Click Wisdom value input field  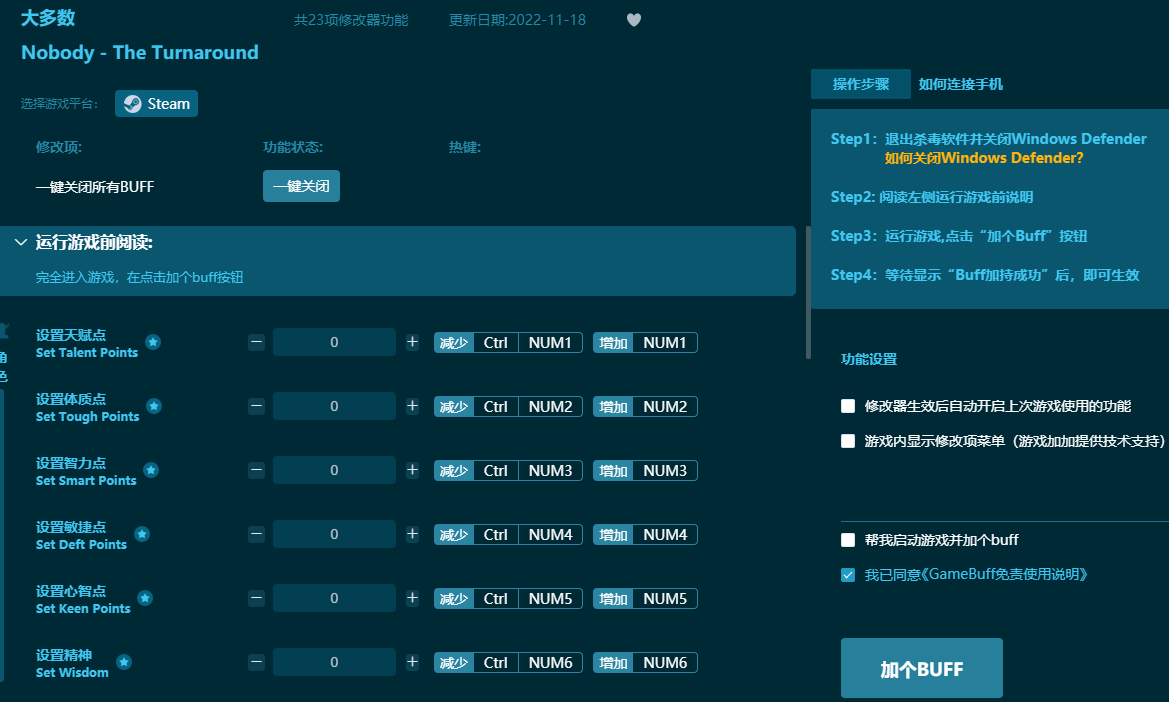pos(334,663)
